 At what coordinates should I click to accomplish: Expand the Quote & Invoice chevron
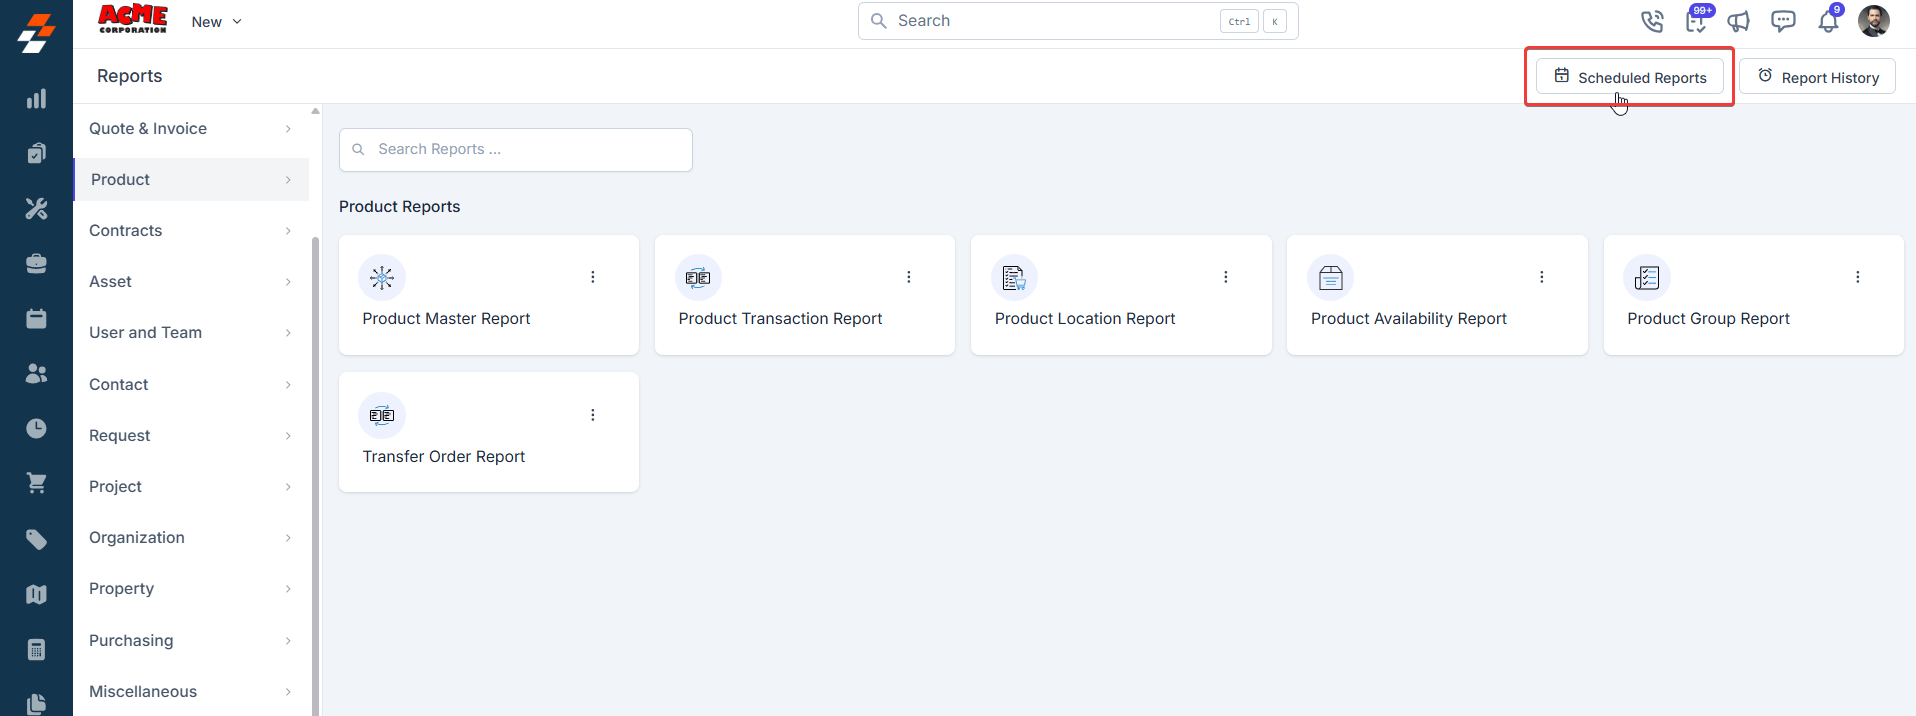click(x=288, y=129)
